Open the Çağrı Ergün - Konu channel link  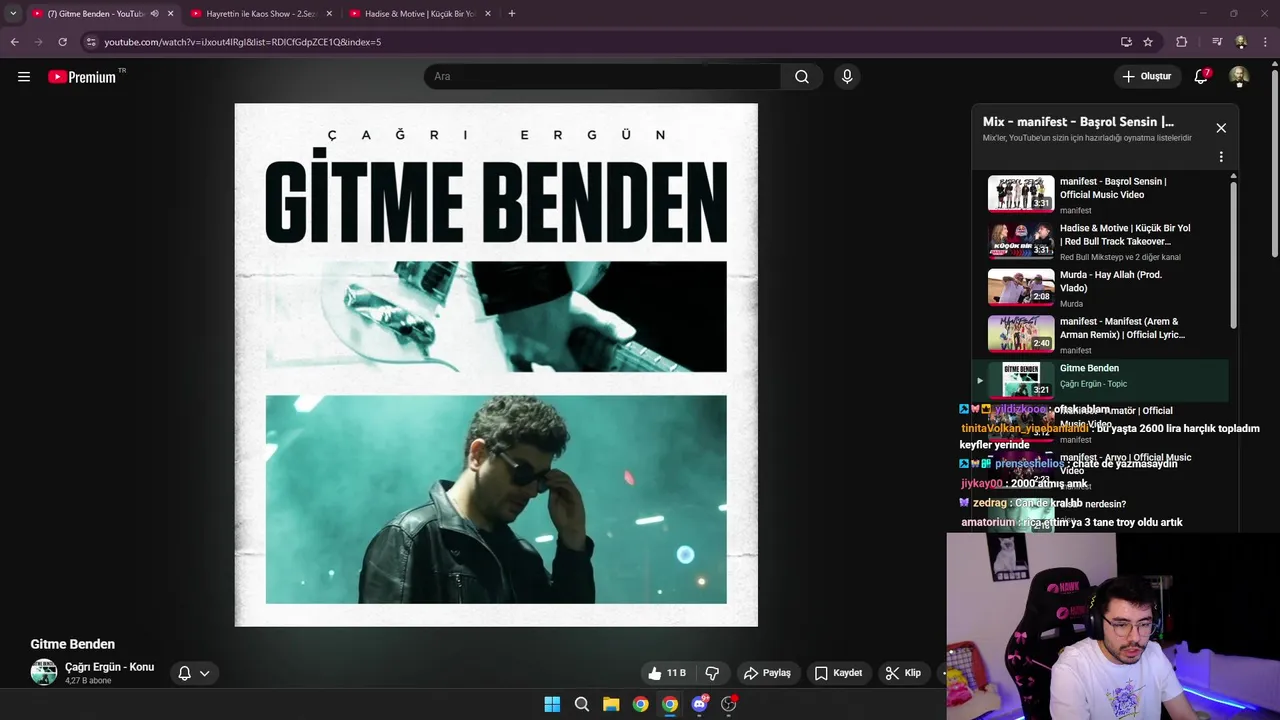point(110,667)
